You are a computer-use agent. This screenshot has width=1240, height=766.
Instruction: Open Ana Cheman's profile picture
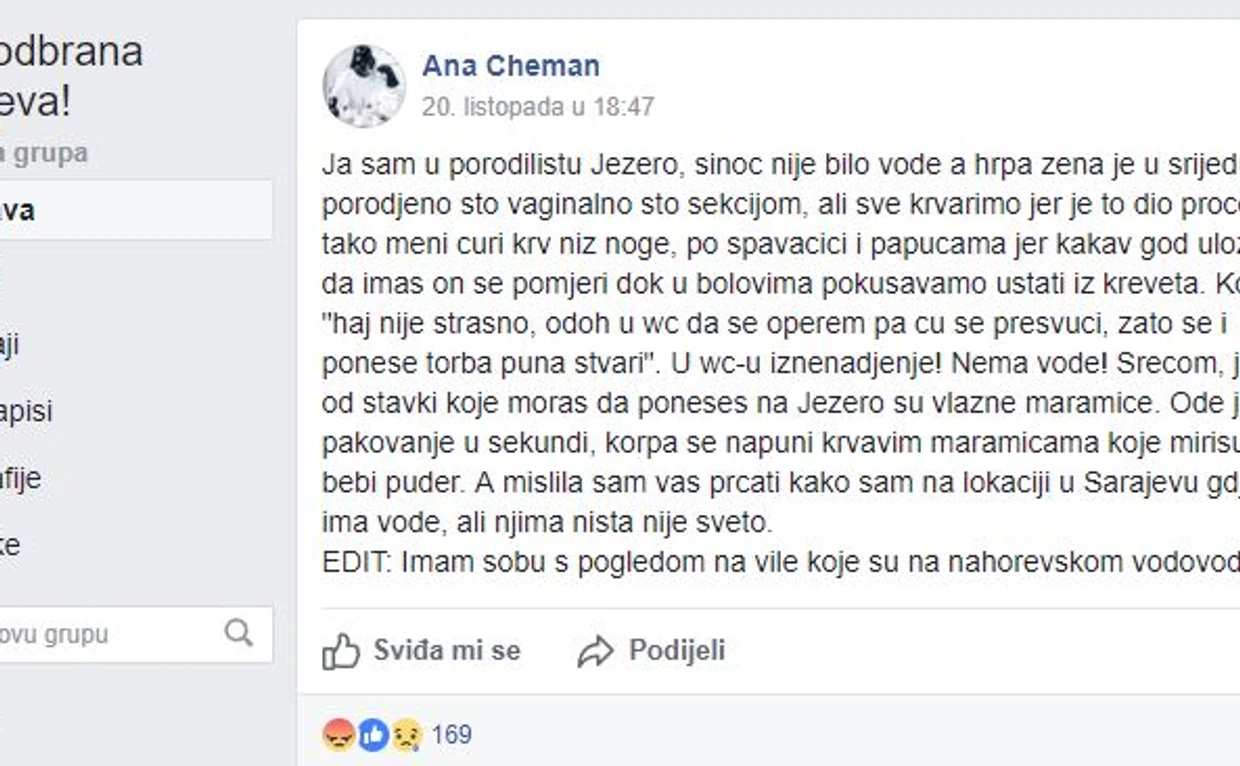(364, 86)
